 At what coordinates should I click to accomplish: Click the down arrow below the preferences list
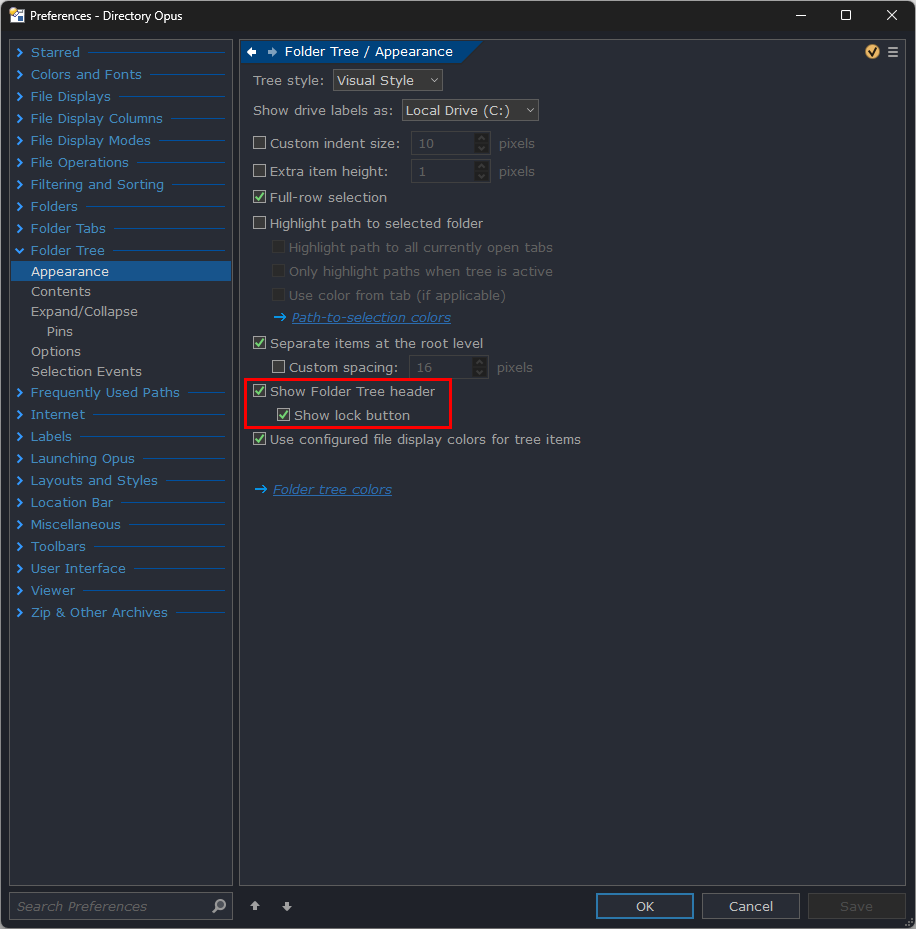pyautogui.click(x=287, y=906)
